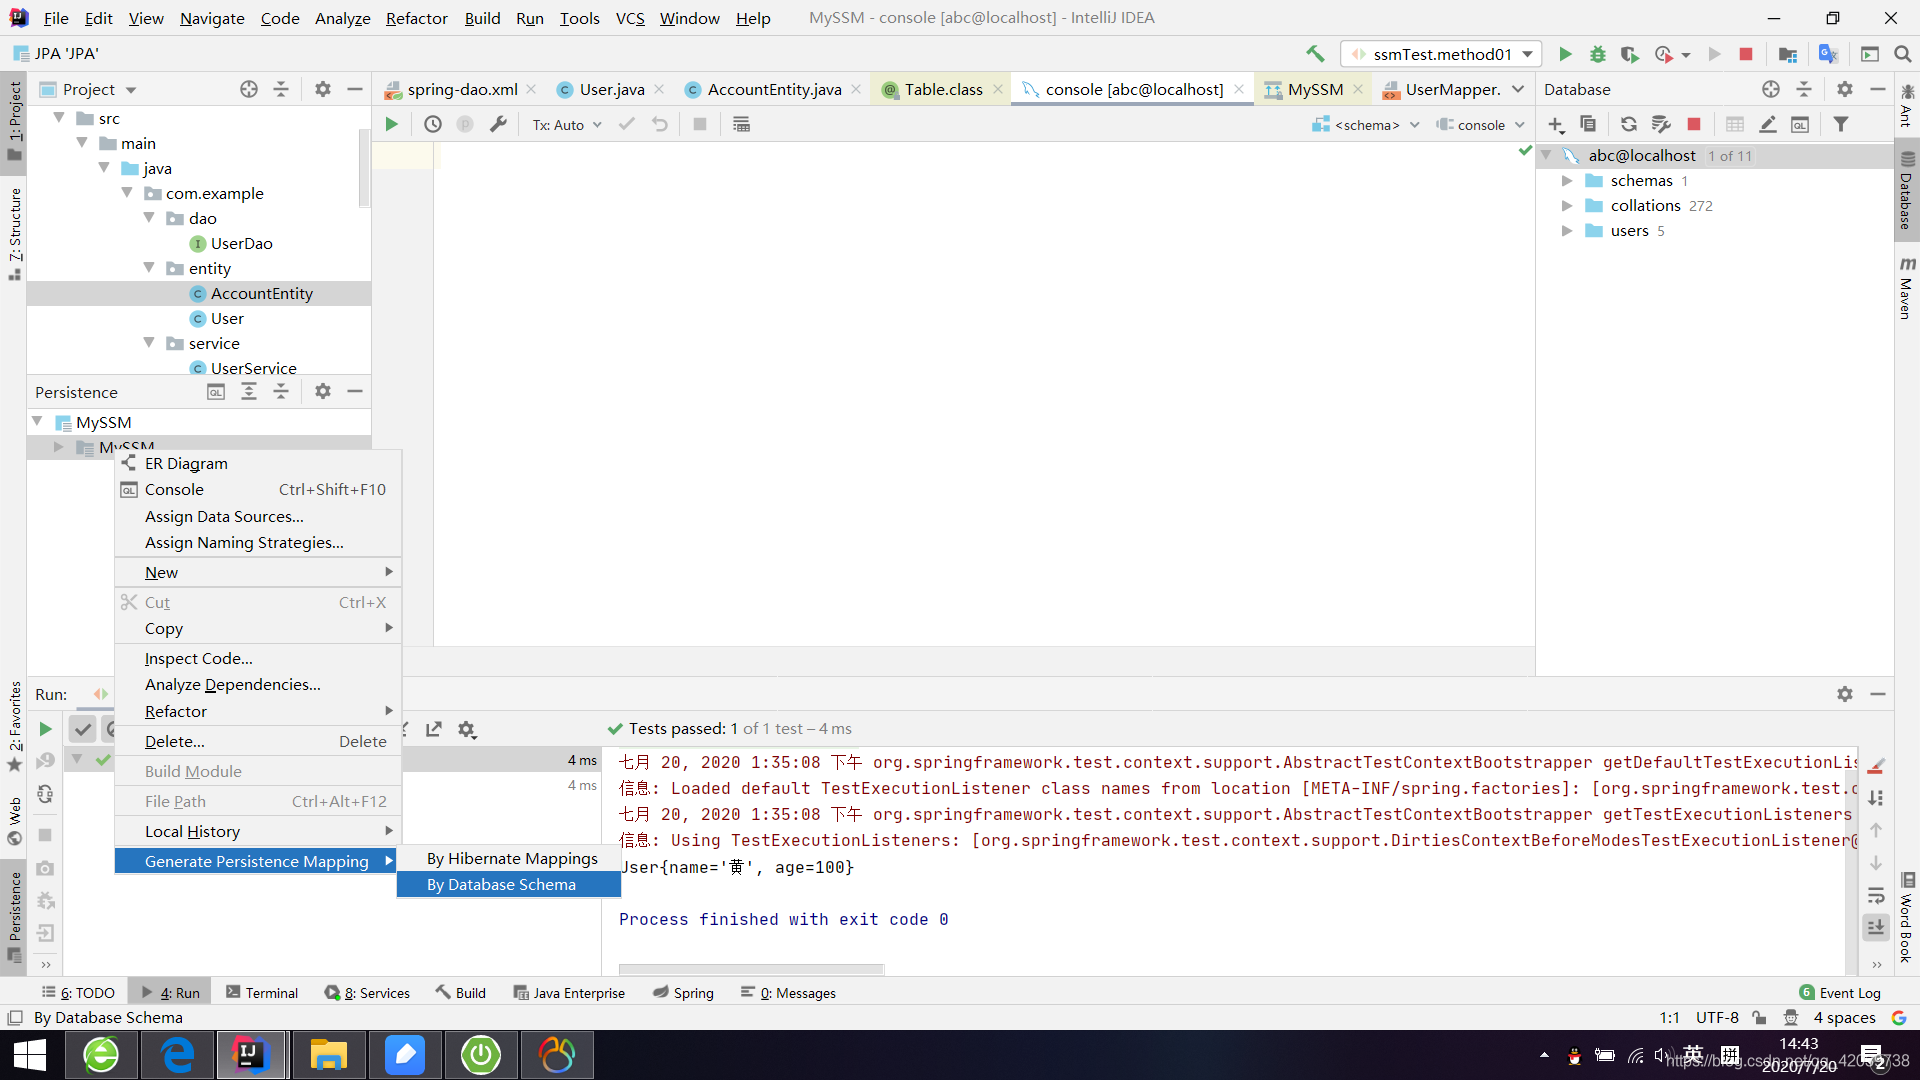Open Spring tool window button
The height and width of the screenshot is (1080, 1920).
coord(684,993)
